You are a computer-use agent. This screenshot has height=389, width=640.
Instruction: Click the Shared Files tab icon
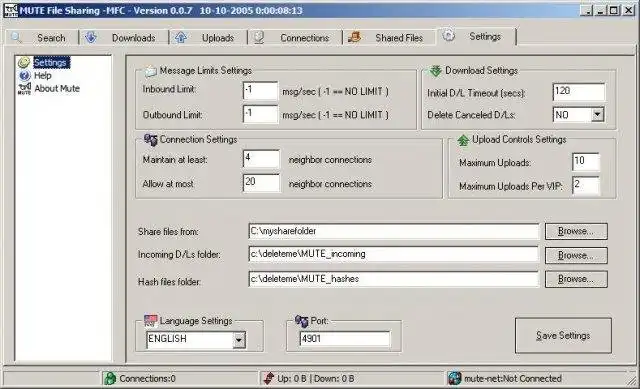coord(354,38)
